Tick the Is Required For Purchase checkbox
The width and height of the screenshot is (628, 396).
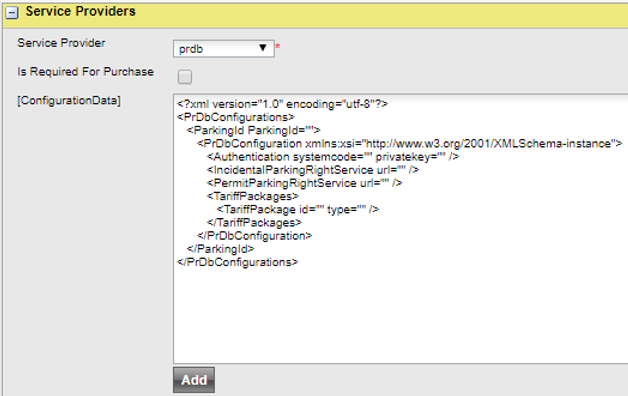185,76
